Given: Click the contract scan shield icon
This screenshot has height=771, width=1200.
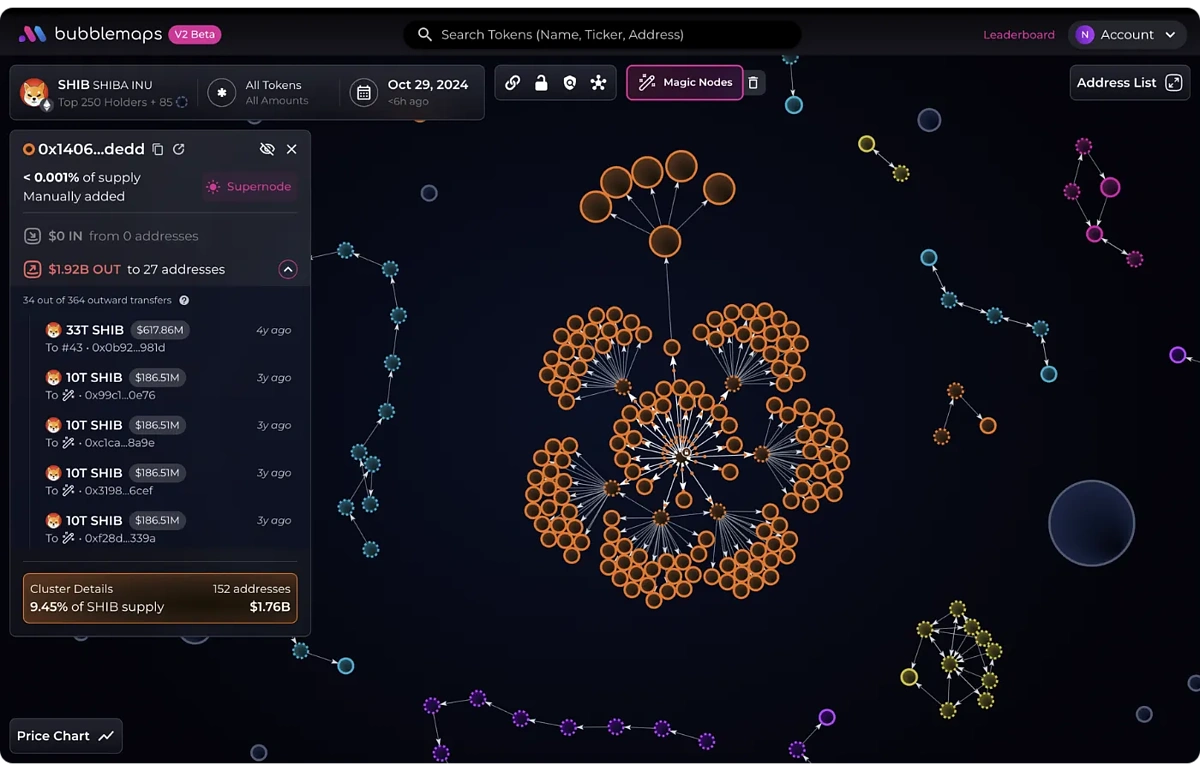Looking at the screenshot, I should (570, 83).
